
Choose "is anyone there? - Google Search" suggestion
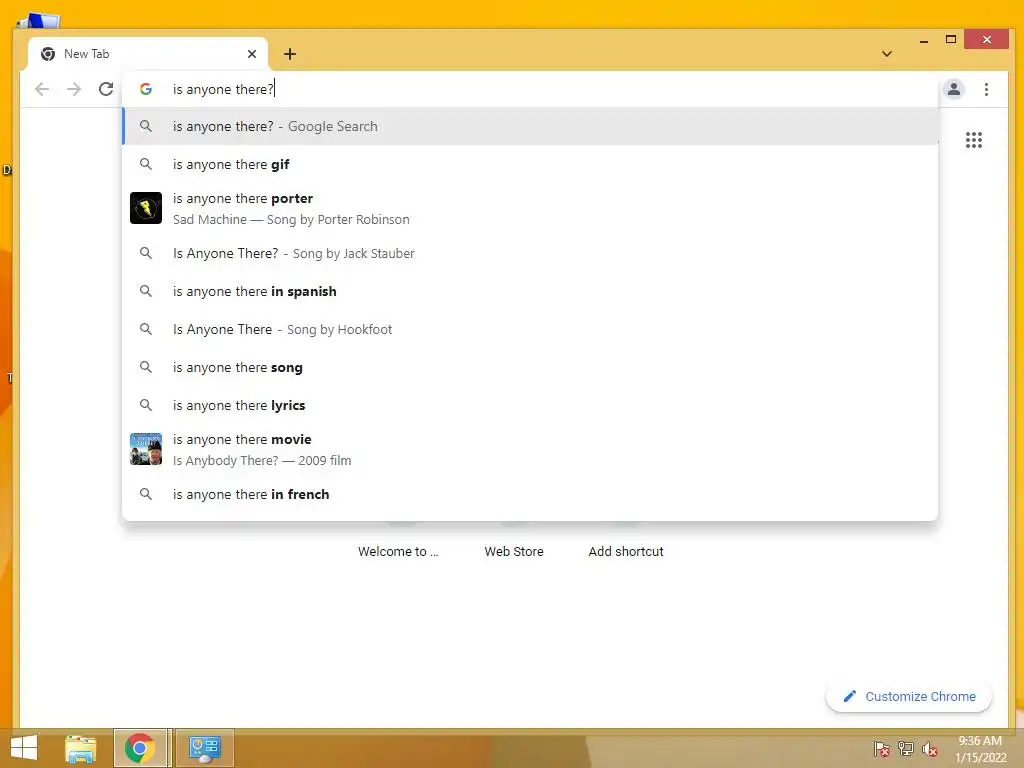(x=530, y=127)
